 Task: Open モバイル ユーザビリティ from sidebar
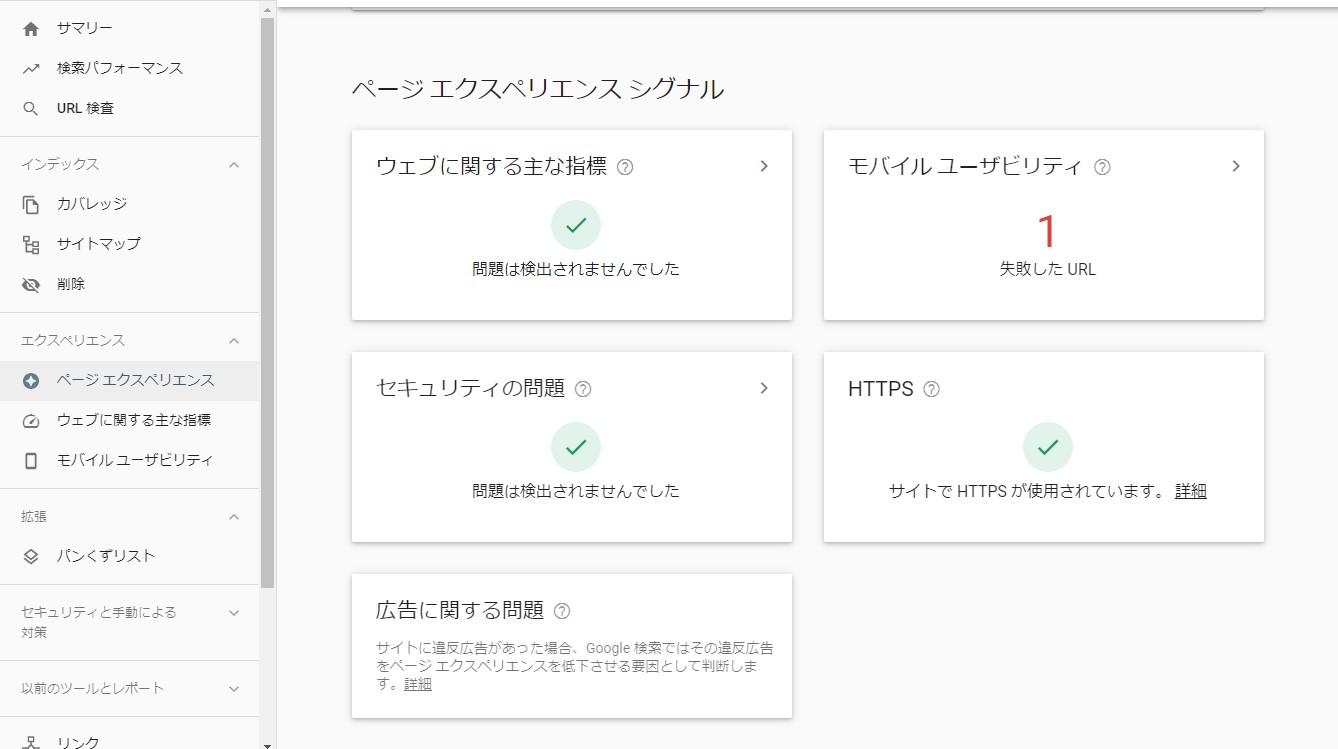[129, 460]
